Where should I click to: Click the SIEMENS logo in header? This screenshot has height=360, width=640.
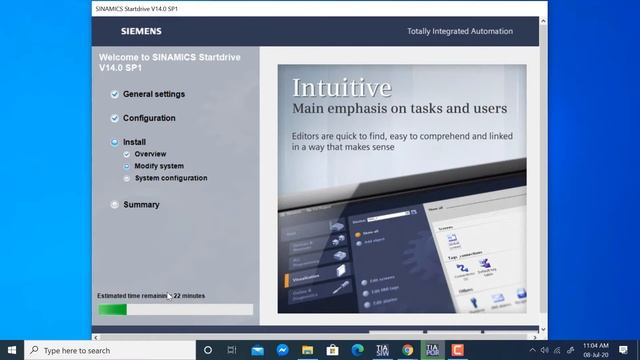tap(141, 31)
